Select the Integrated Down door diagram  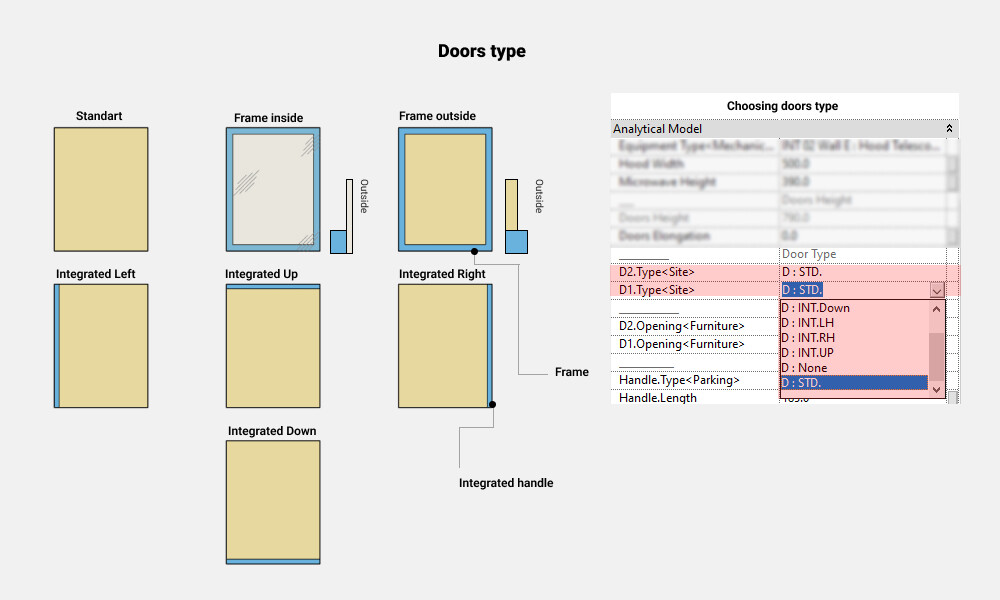point(273,503)
